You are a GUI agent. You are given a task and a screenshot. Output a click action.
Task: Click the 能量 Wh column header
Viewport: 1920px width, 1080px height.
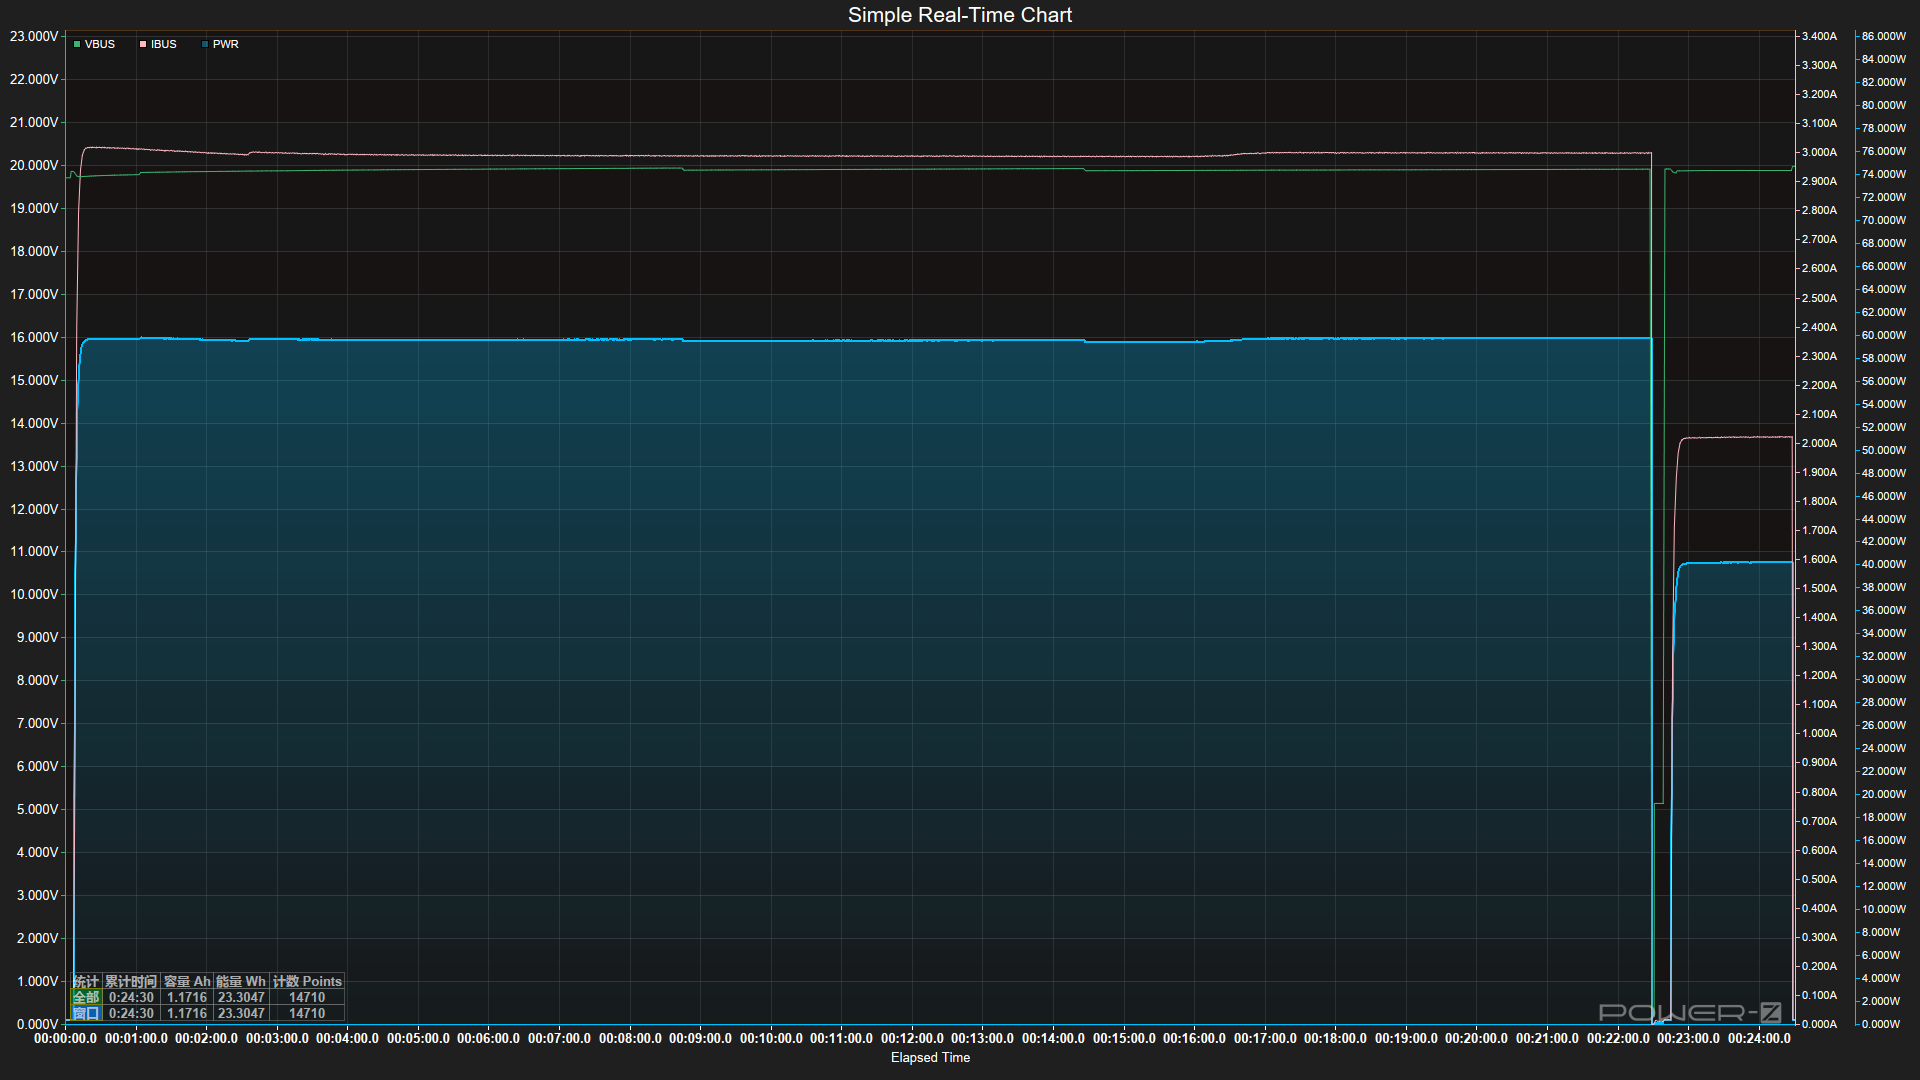[x=241, y=981]
